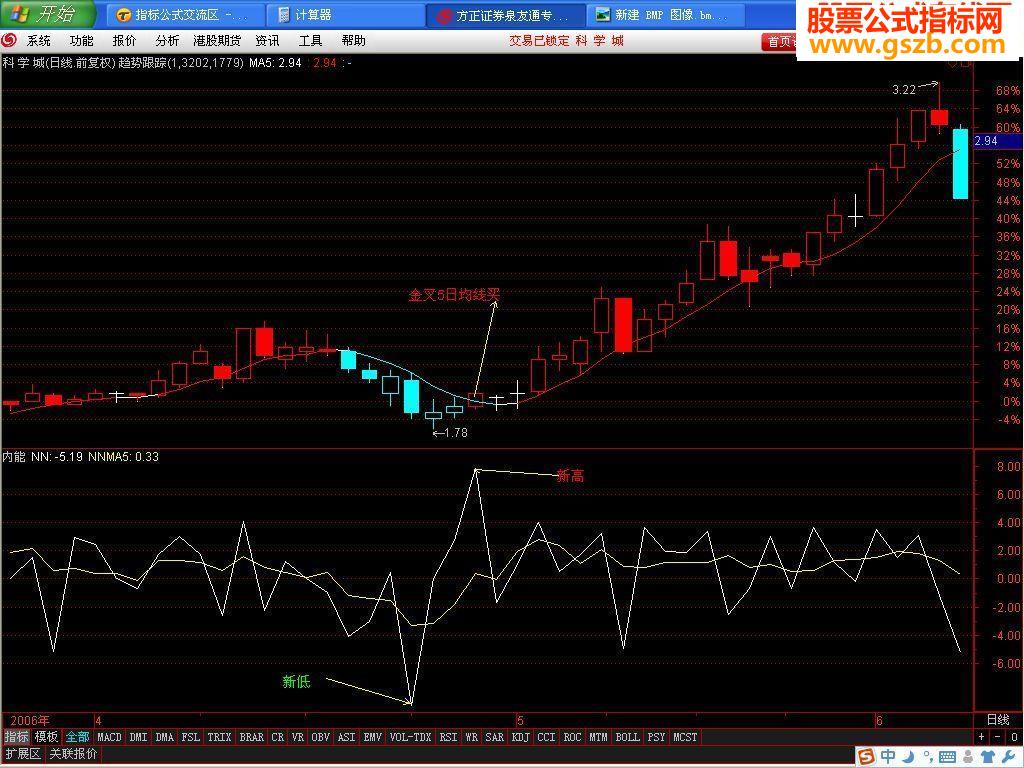Image resolution: width=1024 pixels, height=768 pixels.
Task: Choose the CCI indicator
Action: 547,737
